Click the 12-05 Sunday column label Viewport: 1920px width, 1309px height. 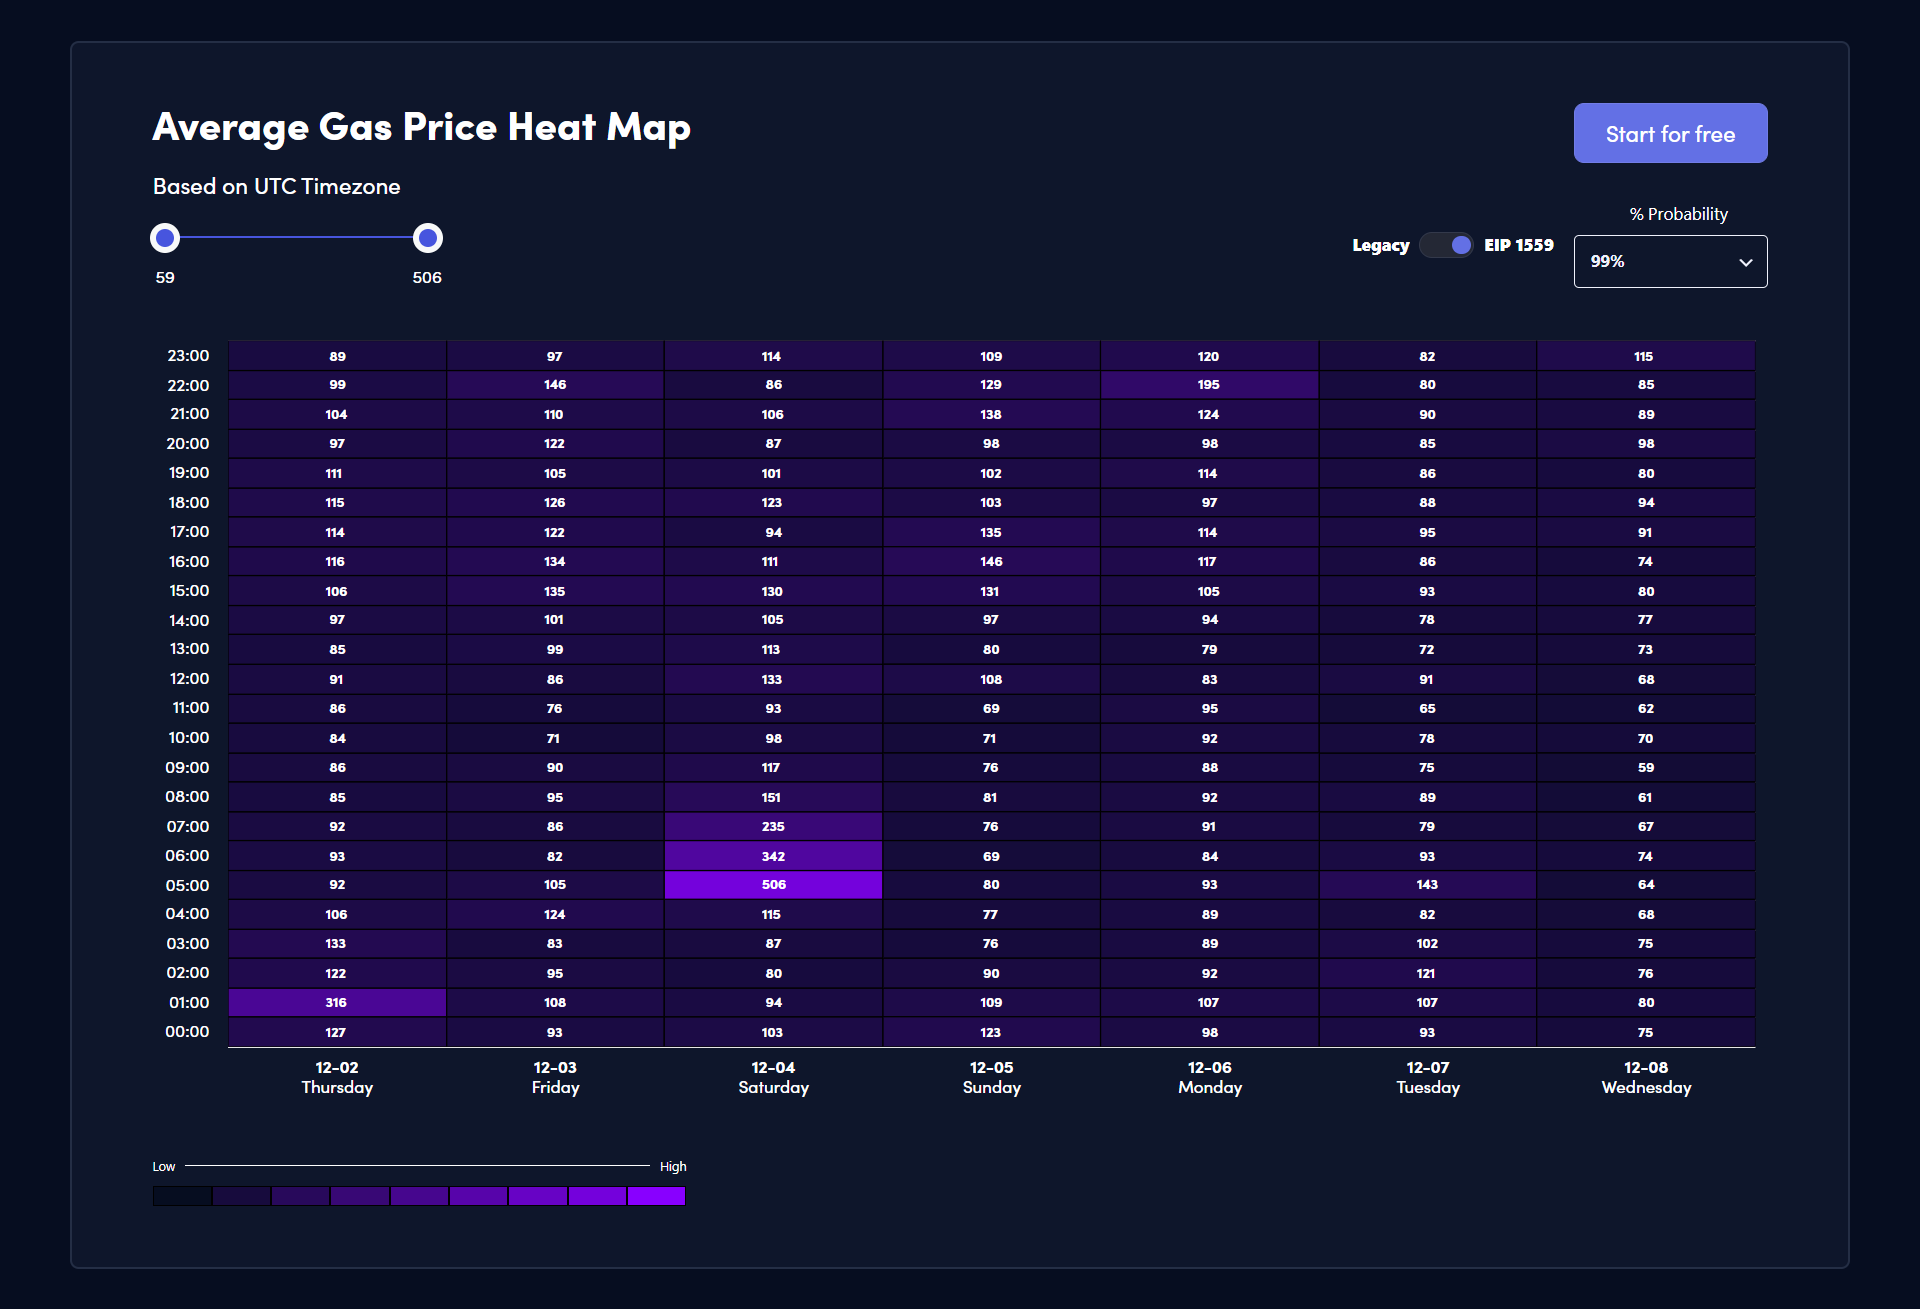click(991, 1077)
